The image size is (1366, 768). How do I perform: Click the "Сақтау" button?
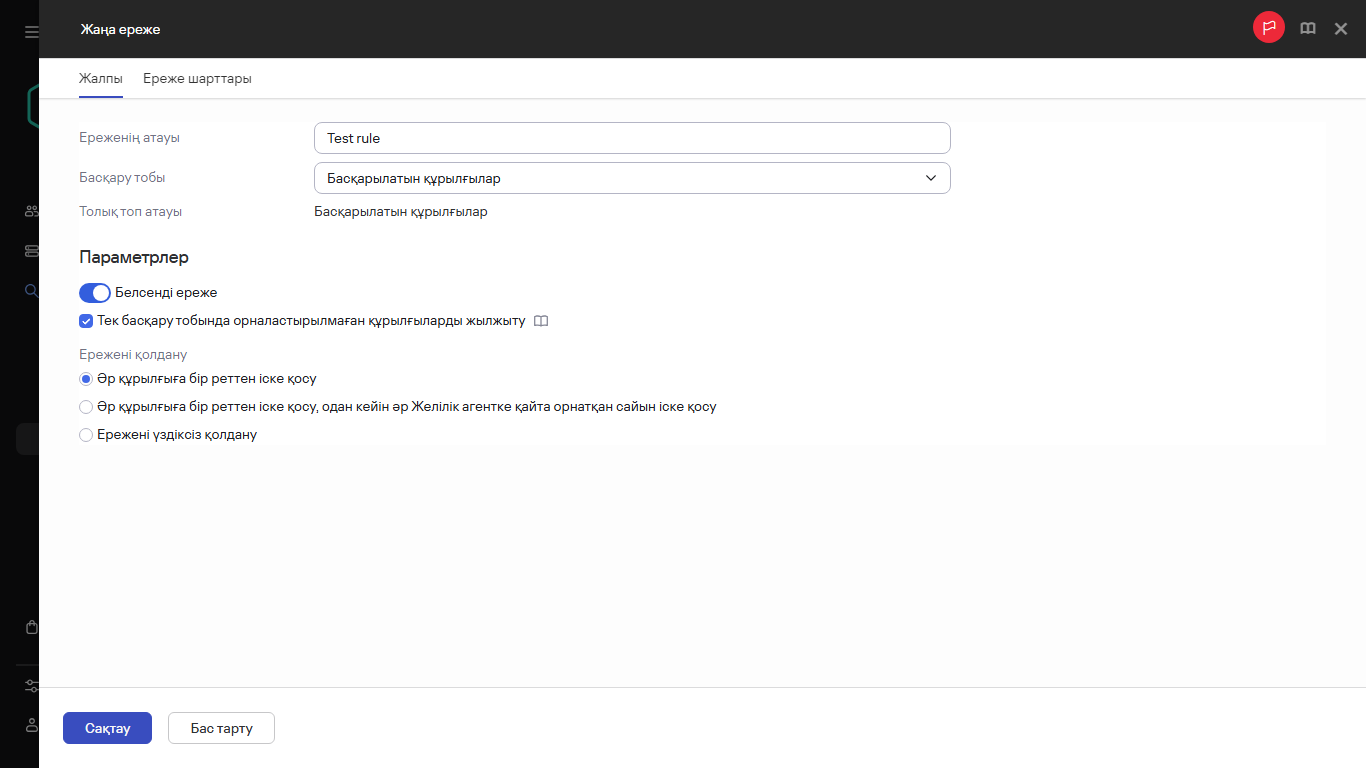tap(107, 728)
